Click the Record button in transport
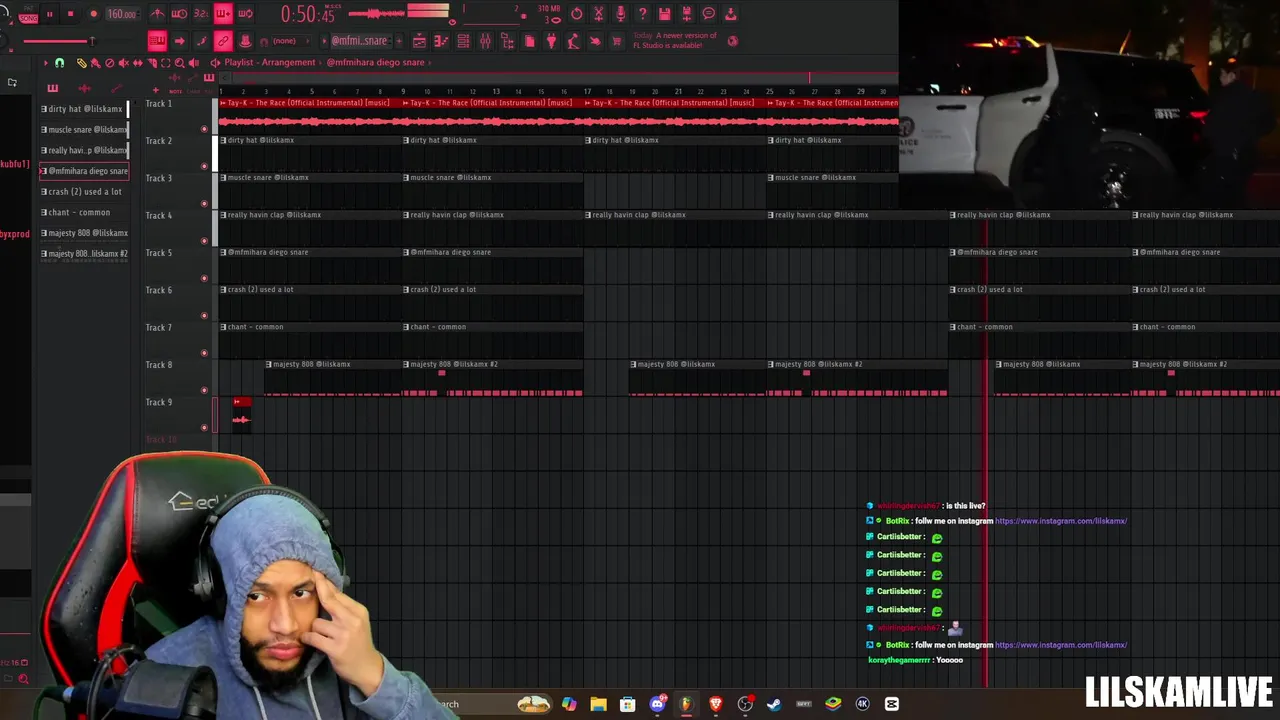The width and height of the screenshot is (1280, 720). click(x=93, y=14)
